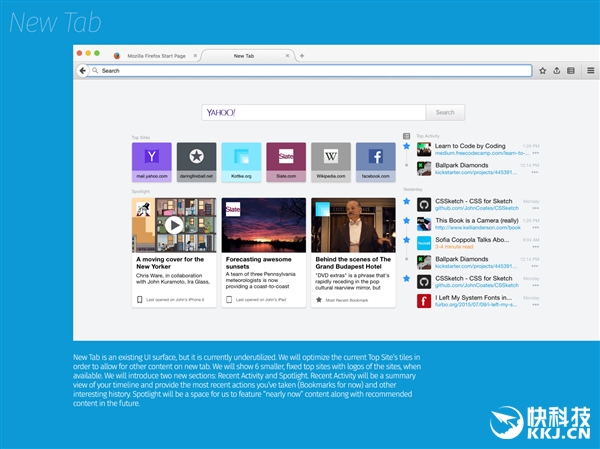The width and height of the screenshot is (600, 449).
Task: Focus the Search address bar
Action: pos(309,70)
